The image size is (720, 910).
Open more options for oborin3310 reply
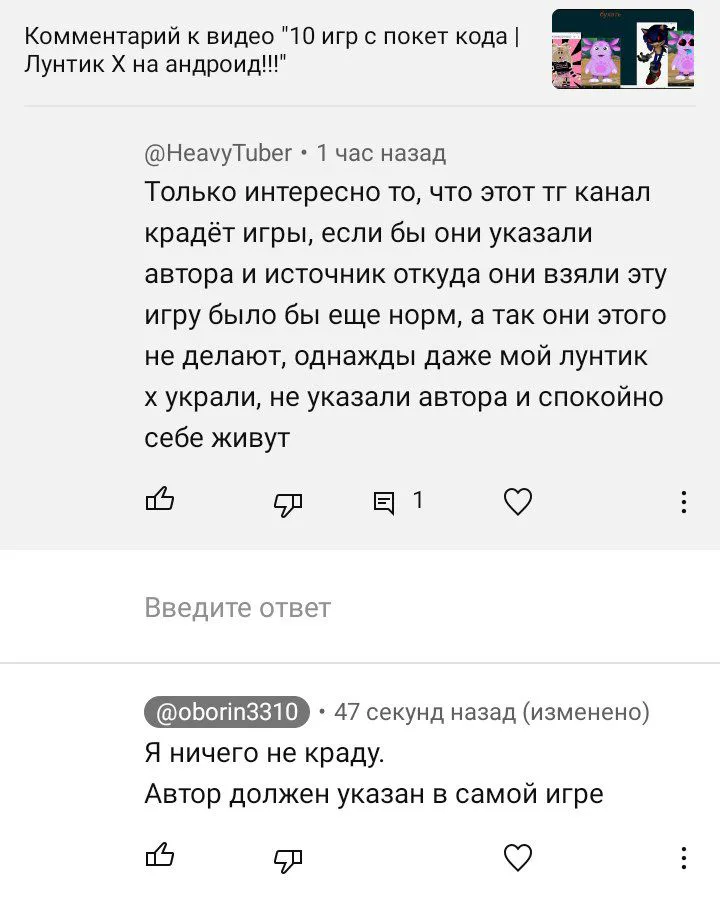point(684,858)
